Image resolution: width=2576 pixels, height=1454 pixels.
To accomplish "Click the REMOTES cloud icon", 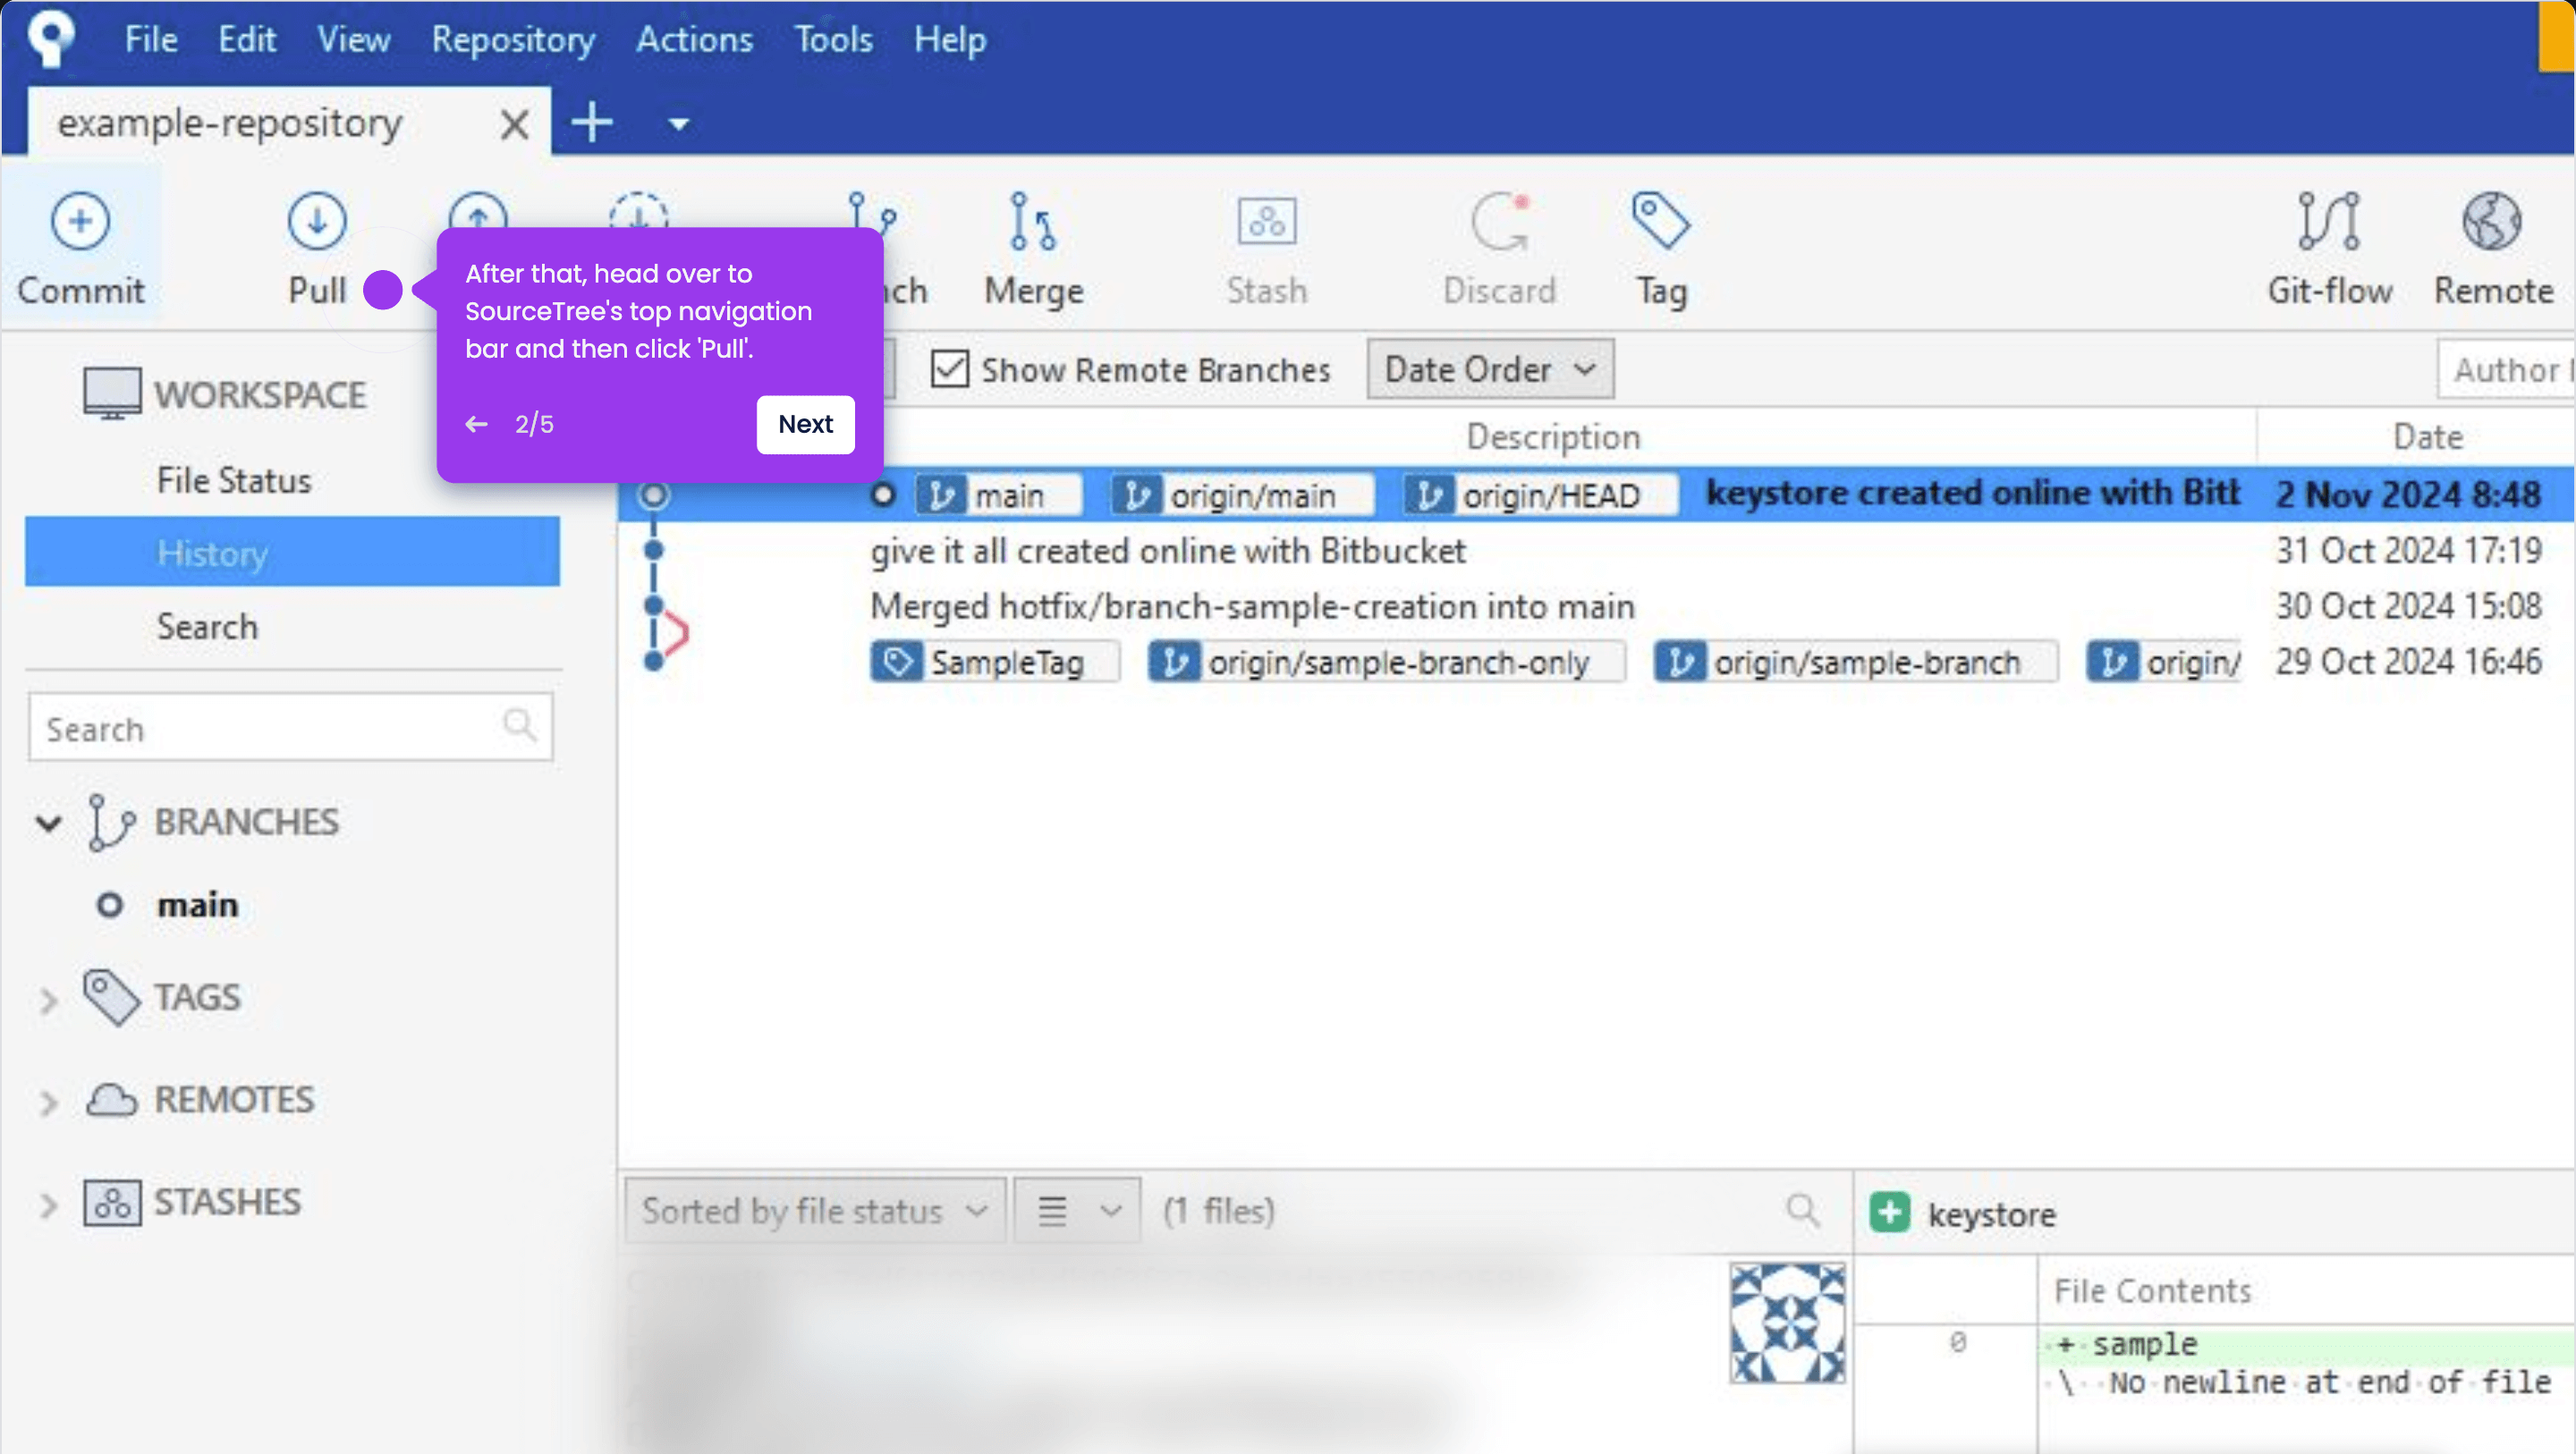I will click(x=110, y=1100).
